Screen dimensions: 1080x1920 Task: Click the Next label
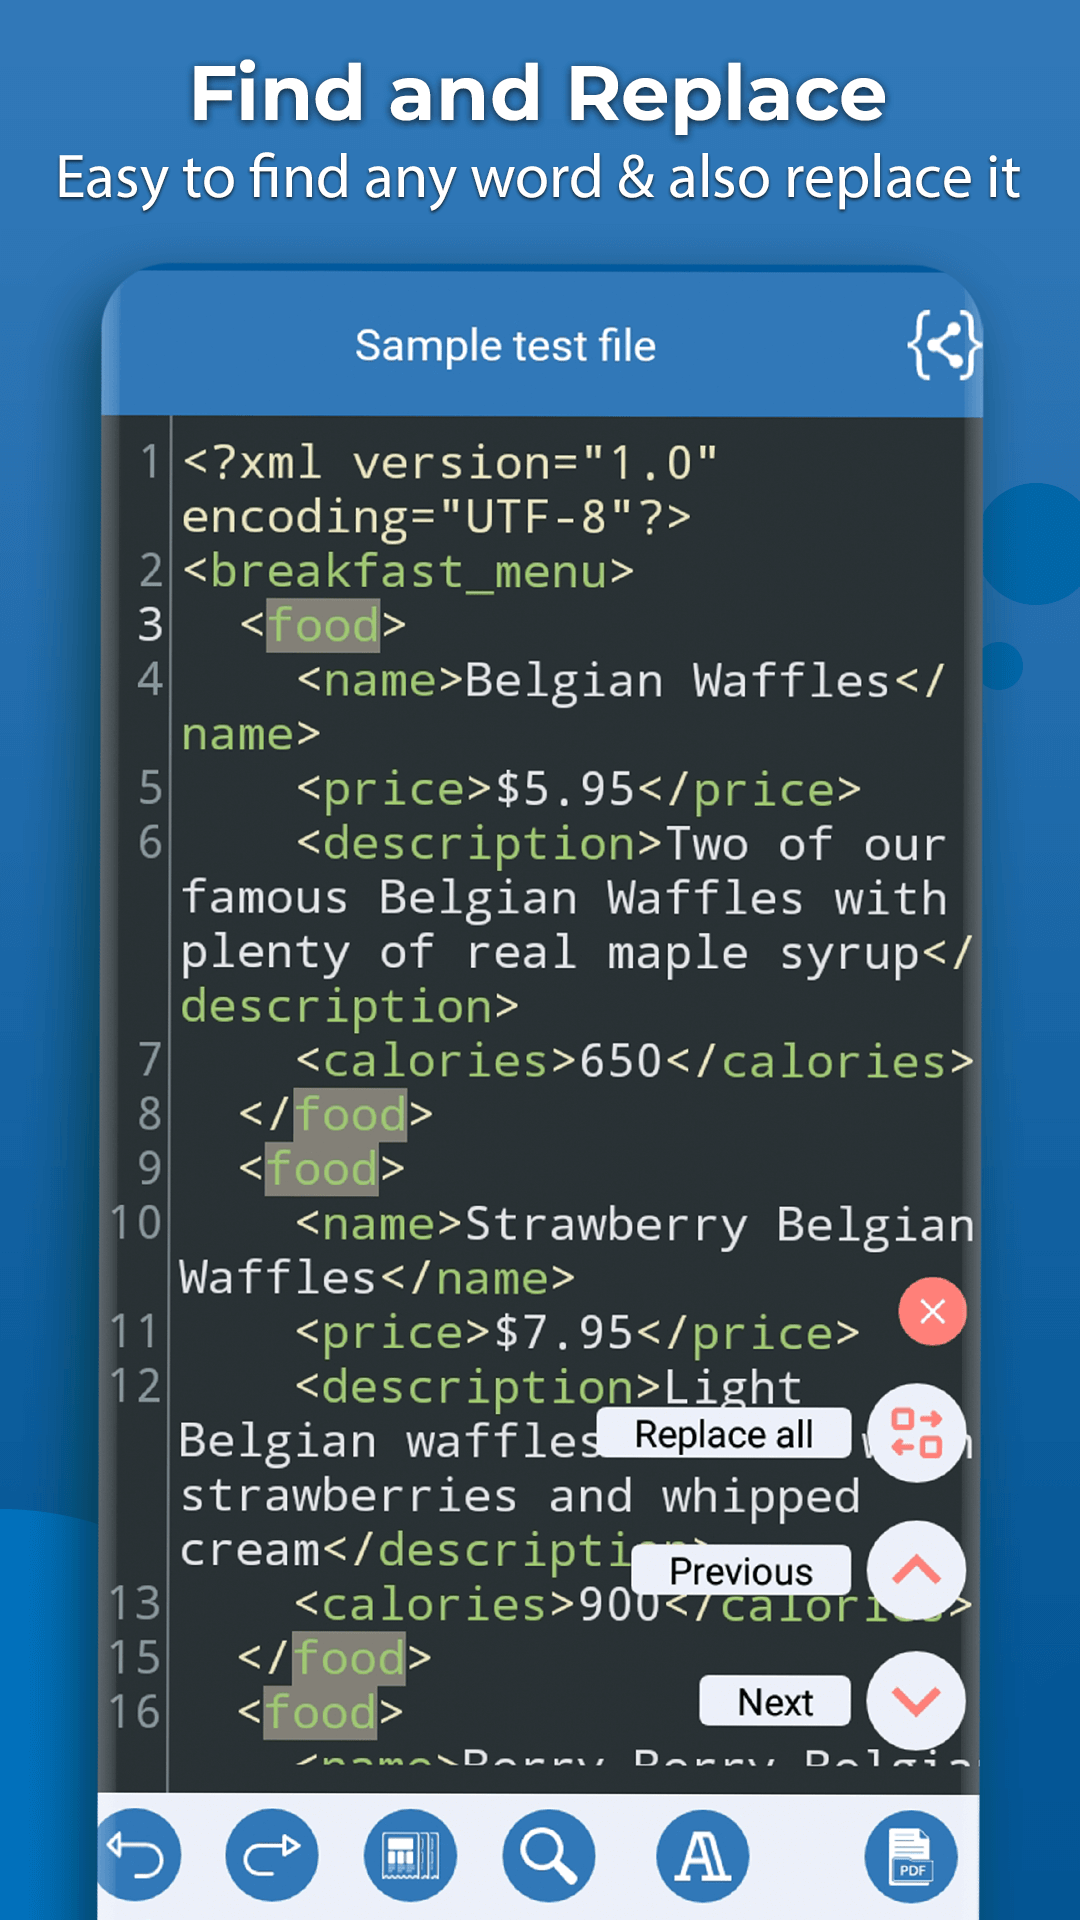coord(775,1701)
